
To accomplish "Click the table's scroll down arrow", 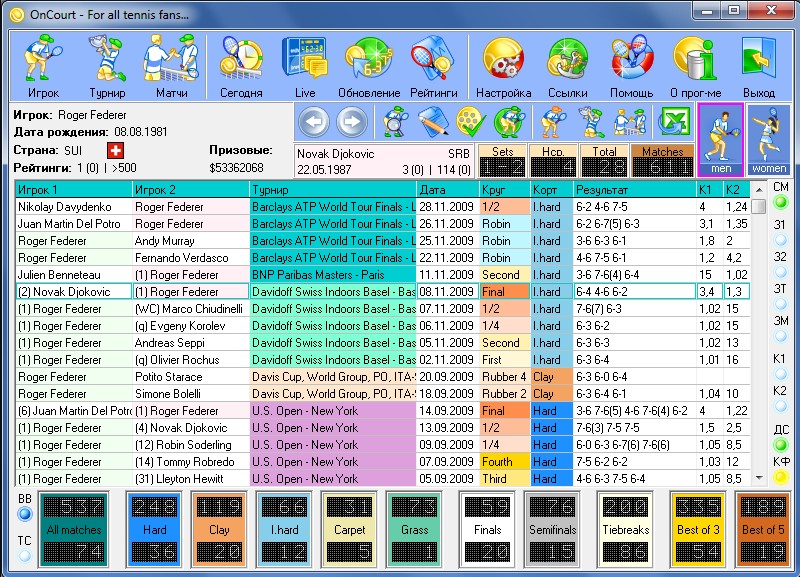I will (x=759, y=478).
